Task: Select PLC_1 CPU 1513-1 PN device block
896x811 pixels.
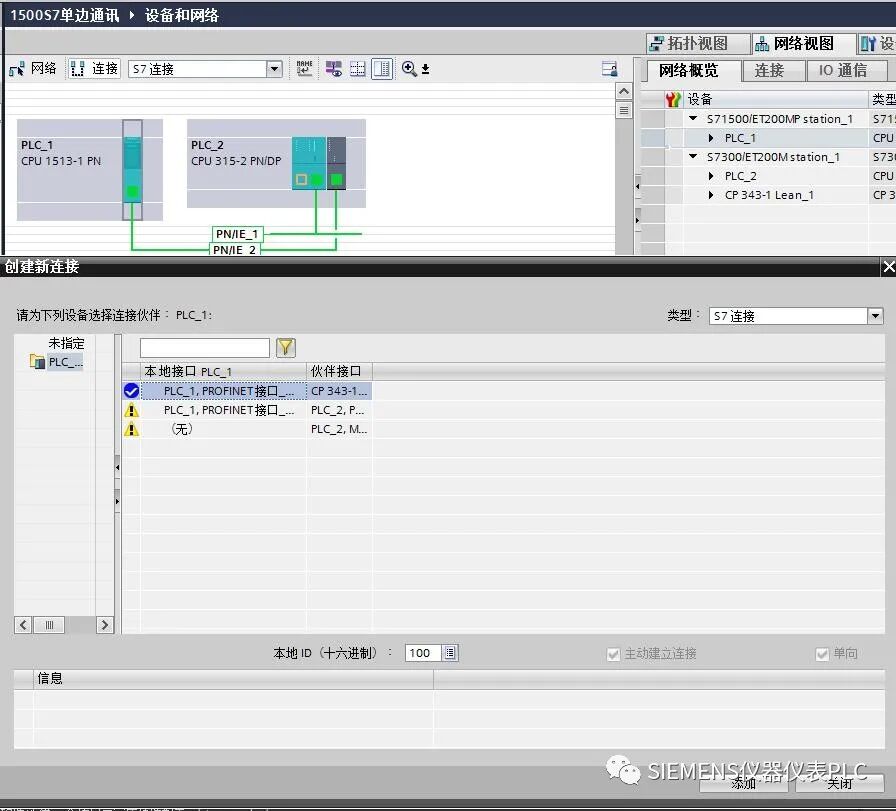Action: pyautogui.click(x=90, y=170)
